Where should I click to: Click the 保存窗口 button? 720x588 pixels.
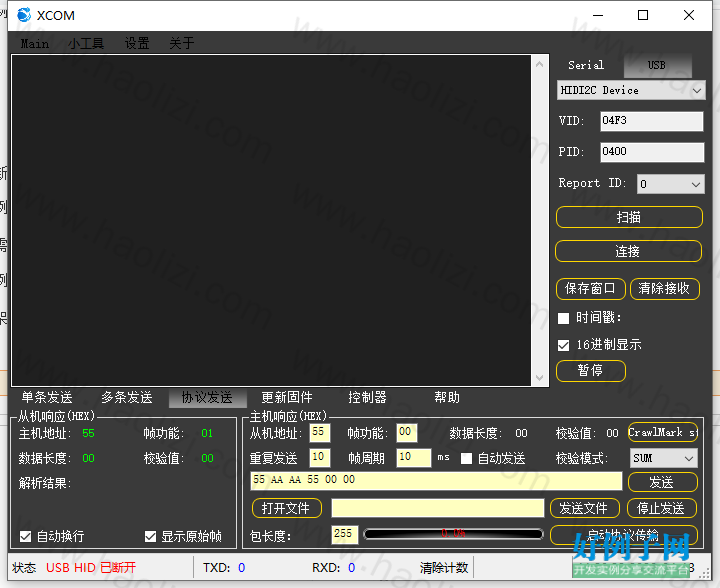591,289
